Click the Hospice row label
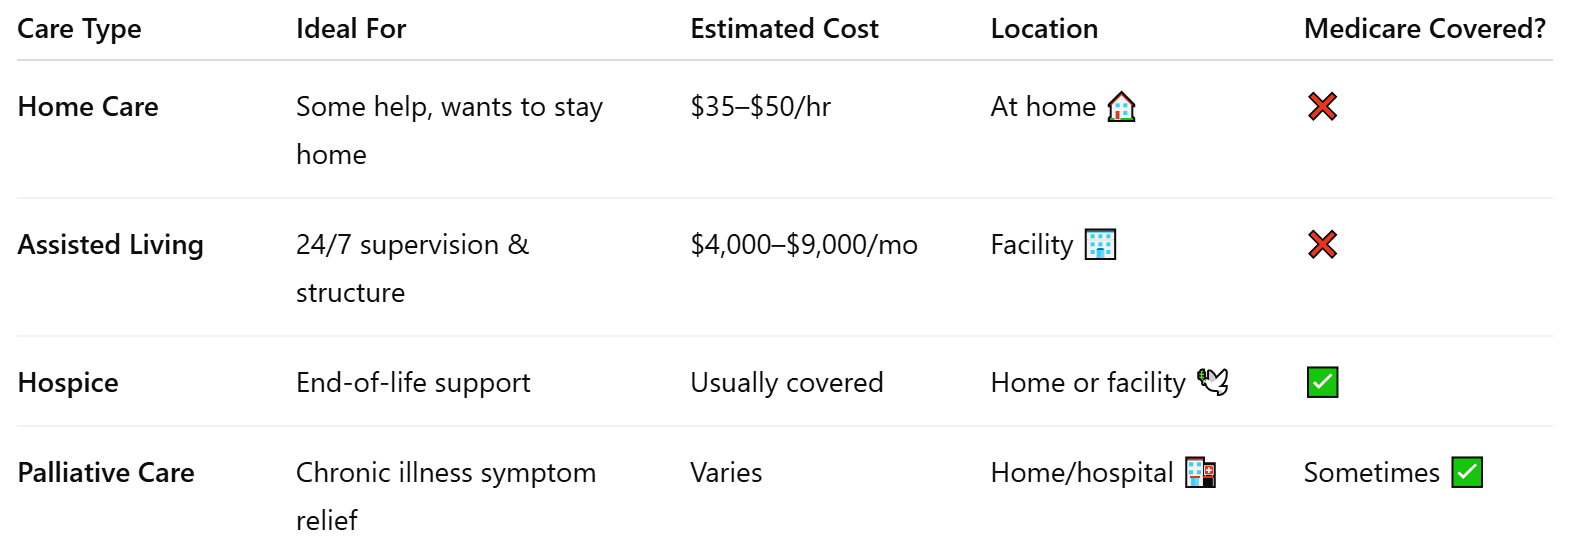This screenshot has height=554, width=1588. [68, 383]
